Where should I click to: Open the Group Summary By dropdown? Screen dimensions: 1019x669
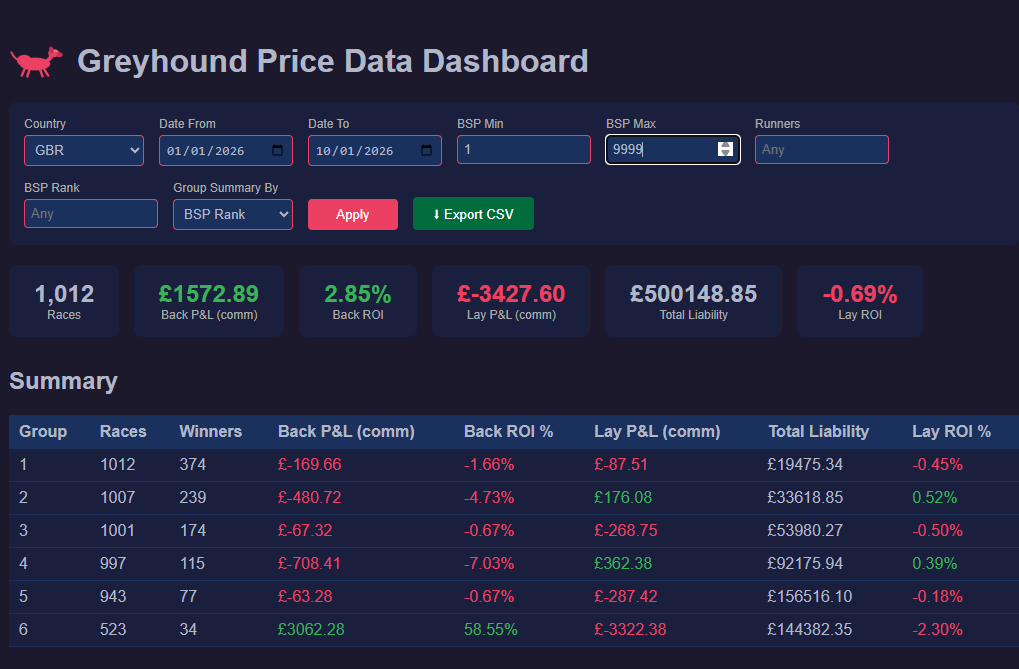pos(232,213)
